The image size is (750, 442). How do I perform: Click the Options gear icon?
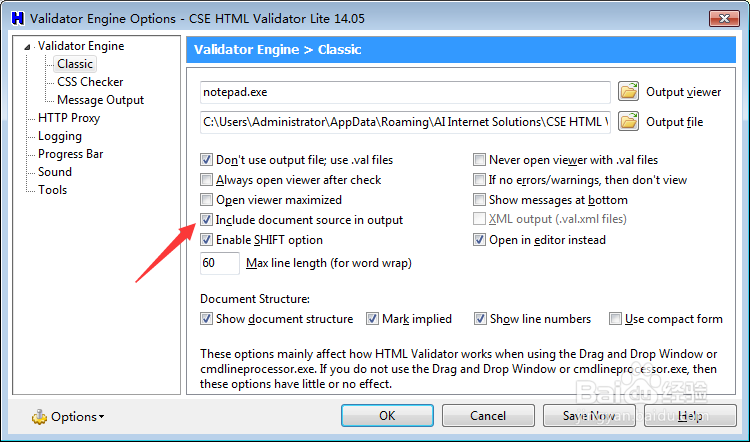click(39, 416)
